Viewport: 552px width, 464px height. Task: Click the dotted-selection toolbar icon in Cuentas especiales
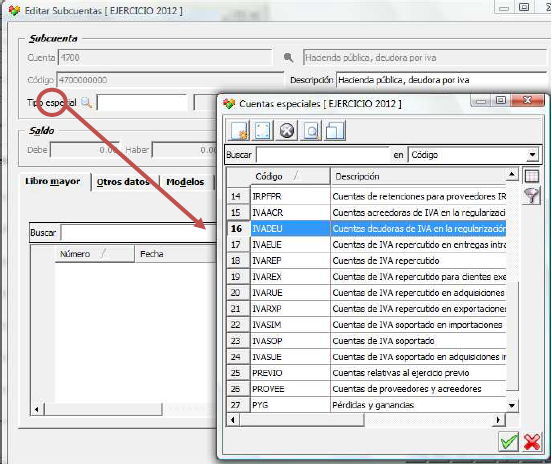(x=263, y=131)
